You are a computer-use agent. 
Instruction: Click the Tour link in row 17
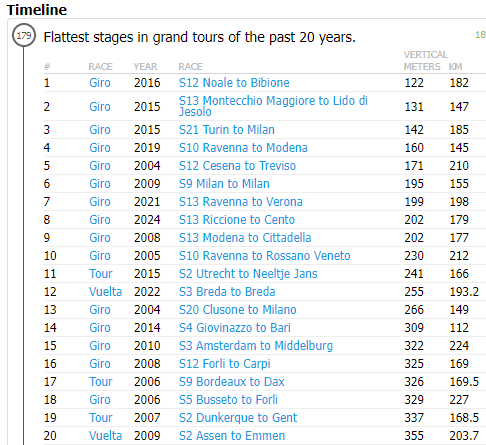click(101, 382)
